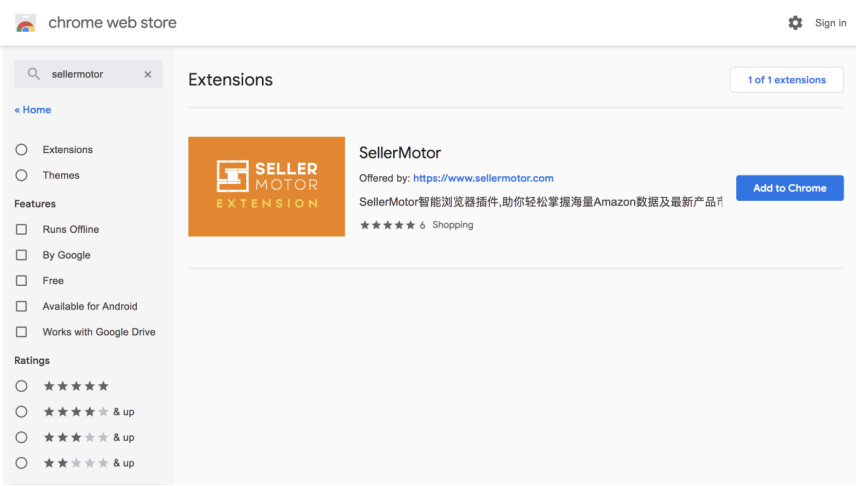Viewport: 856px width, 486px height.
Task: Filter by five-star ratings only
Action: point(21,386)
